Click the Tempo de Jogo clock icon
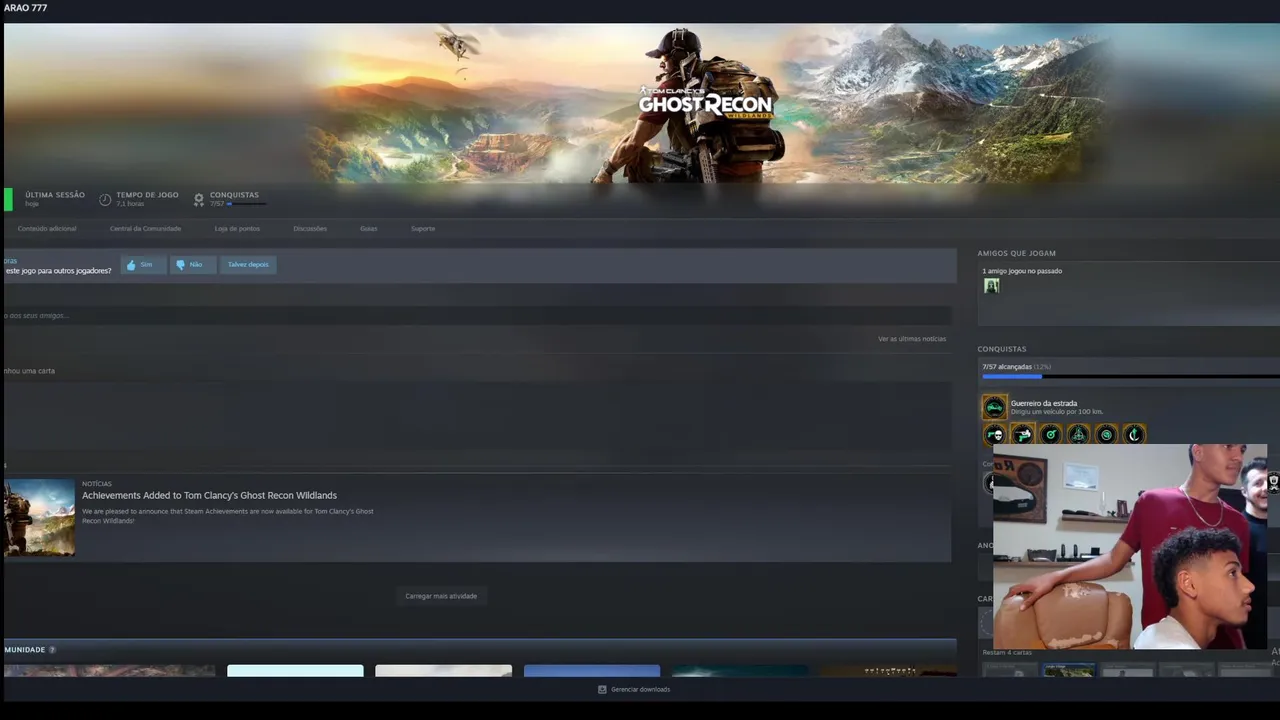Screen dimensions: 1280x720 pyautogui.click(x=105, y=199)
